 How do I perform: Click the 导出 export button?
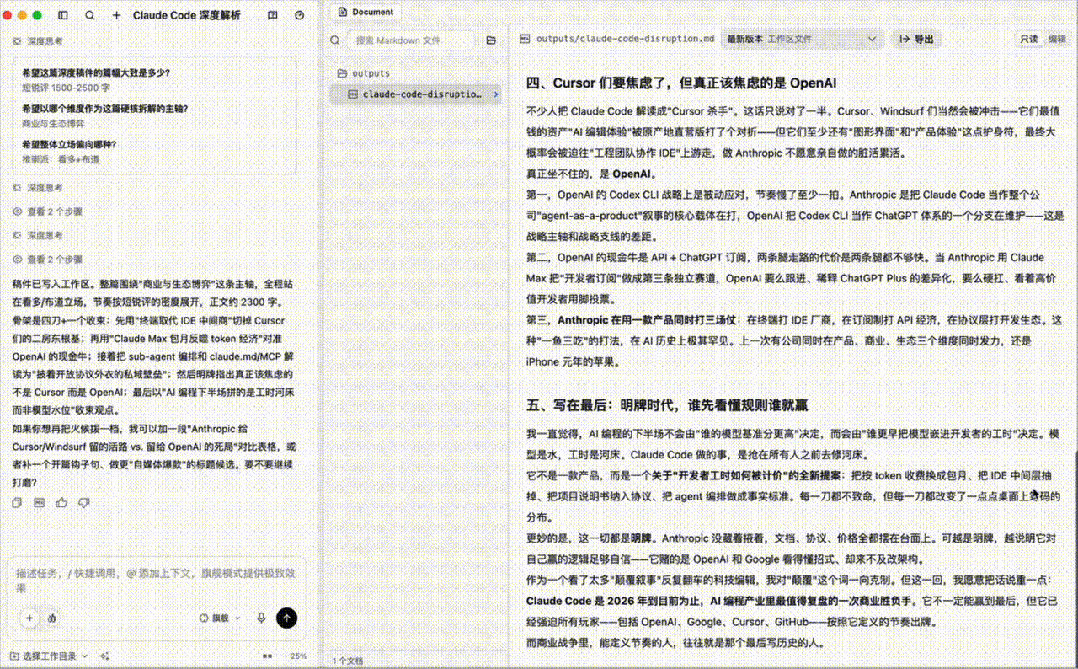[x=916, y=39]
